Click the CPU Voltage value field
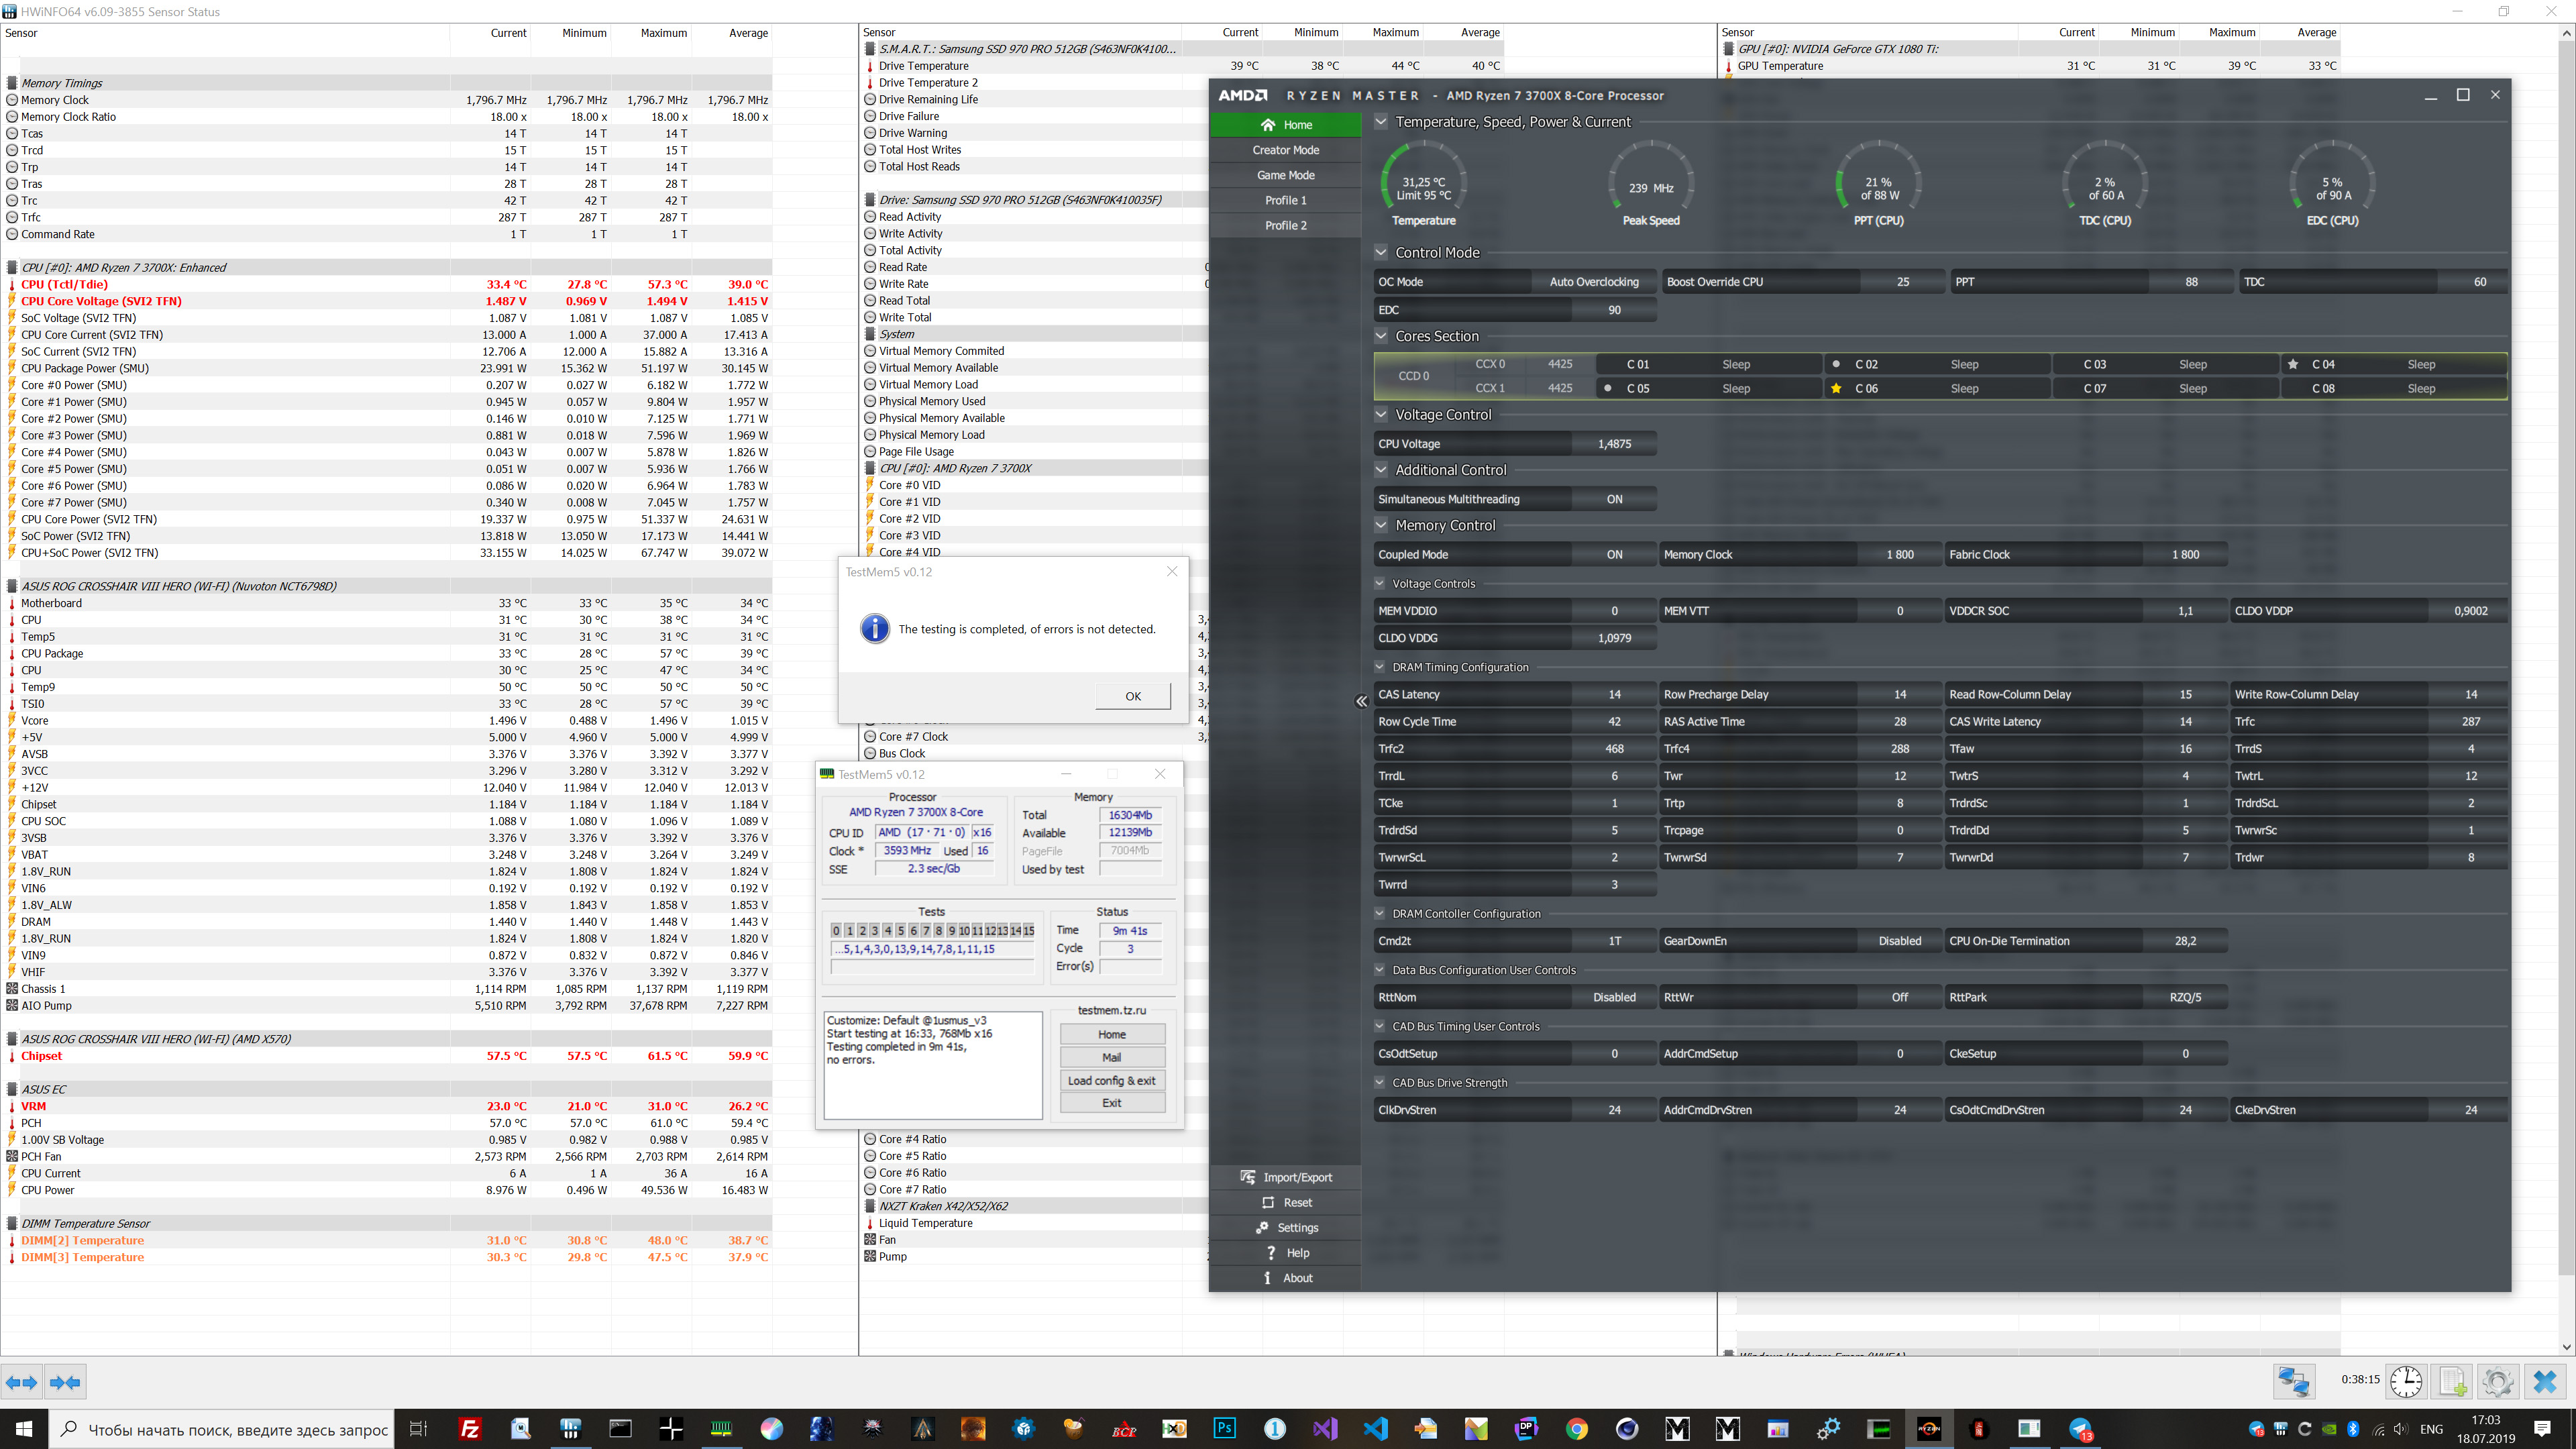Viewport: 2576px width, 1449px height. [x=1614, y=444]
